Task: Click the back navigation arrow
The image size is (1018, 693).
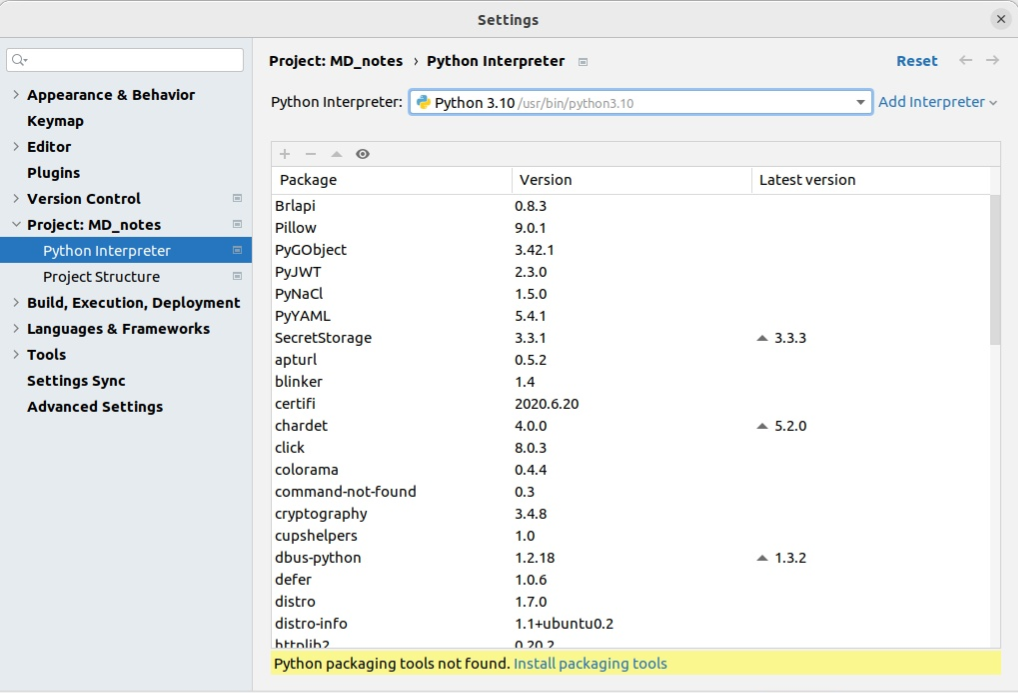Action: click(x=965, y=61)
